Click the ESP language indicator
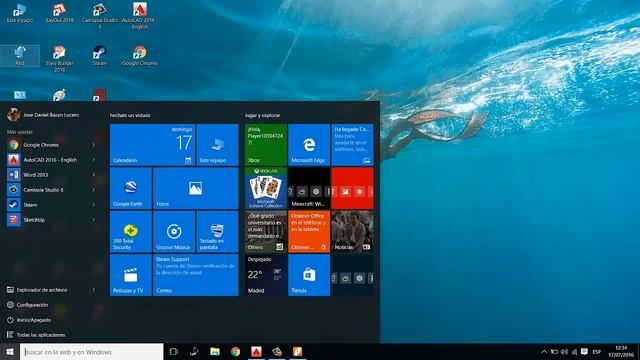640x360 pixels. (x=597, y=352)
